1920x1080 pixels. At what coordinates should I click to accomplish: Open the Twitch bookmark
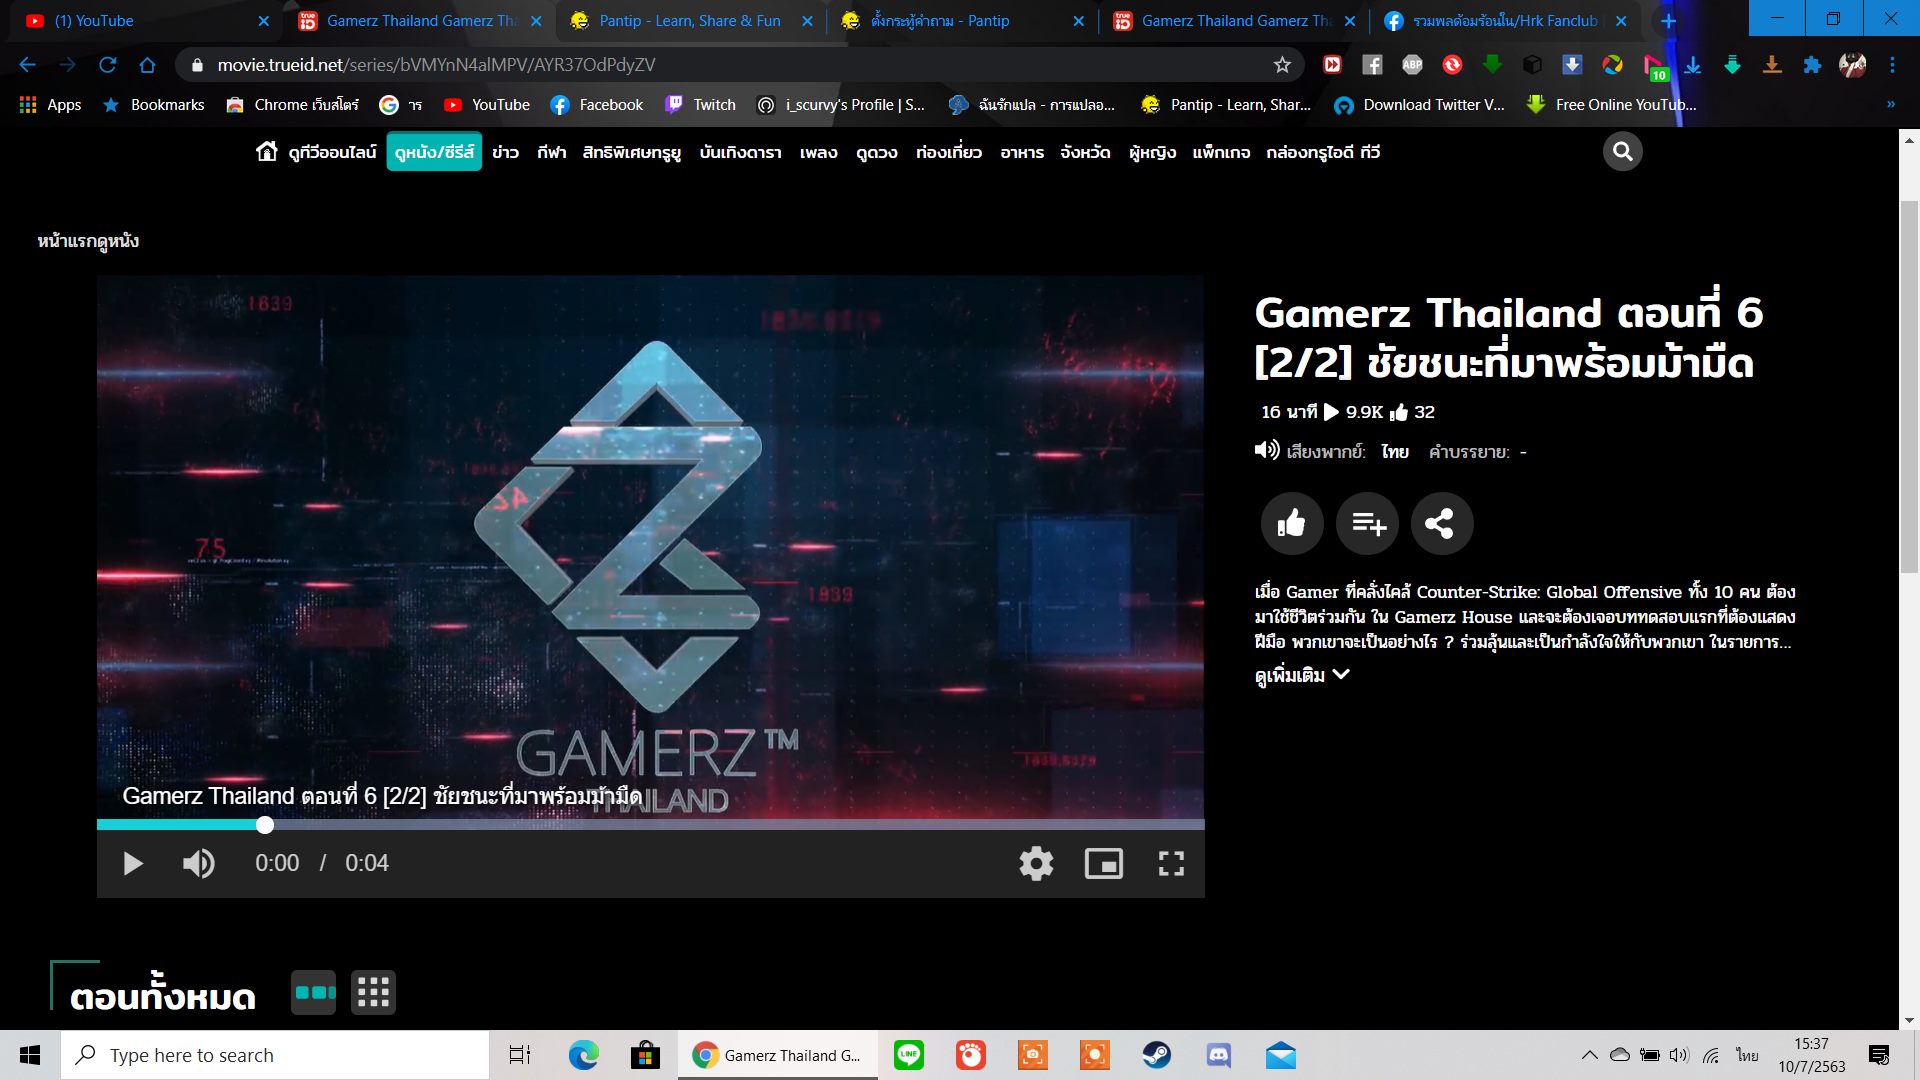tap(701, 105)
